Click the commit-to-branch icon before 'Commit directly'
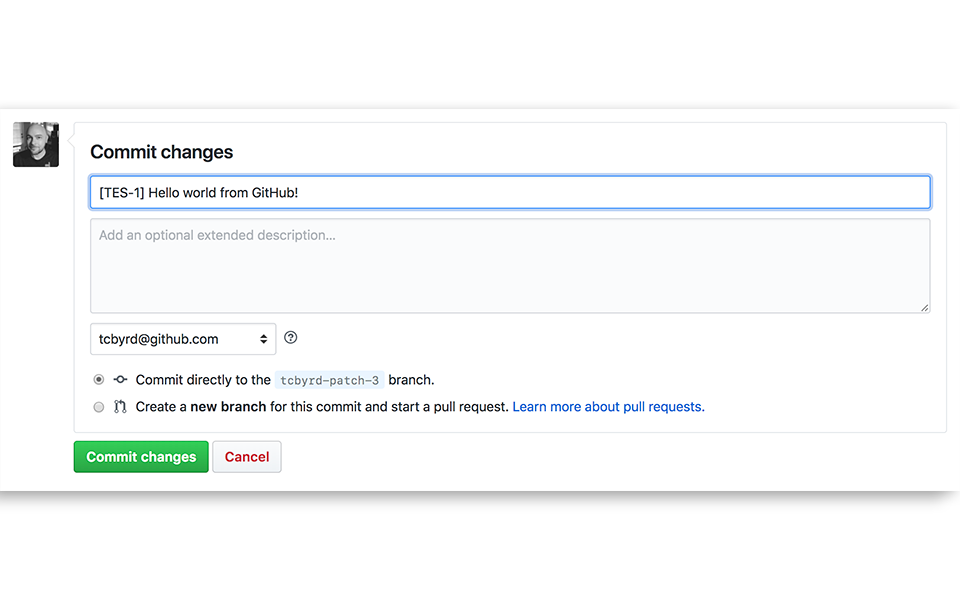 click(x=120, y=380)
